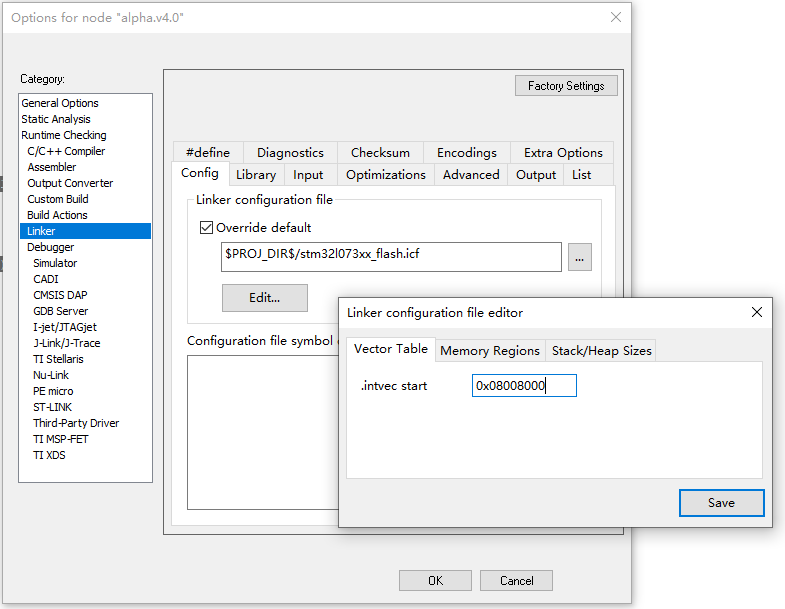Toggle the Override default checkbox

click(206, 228)
